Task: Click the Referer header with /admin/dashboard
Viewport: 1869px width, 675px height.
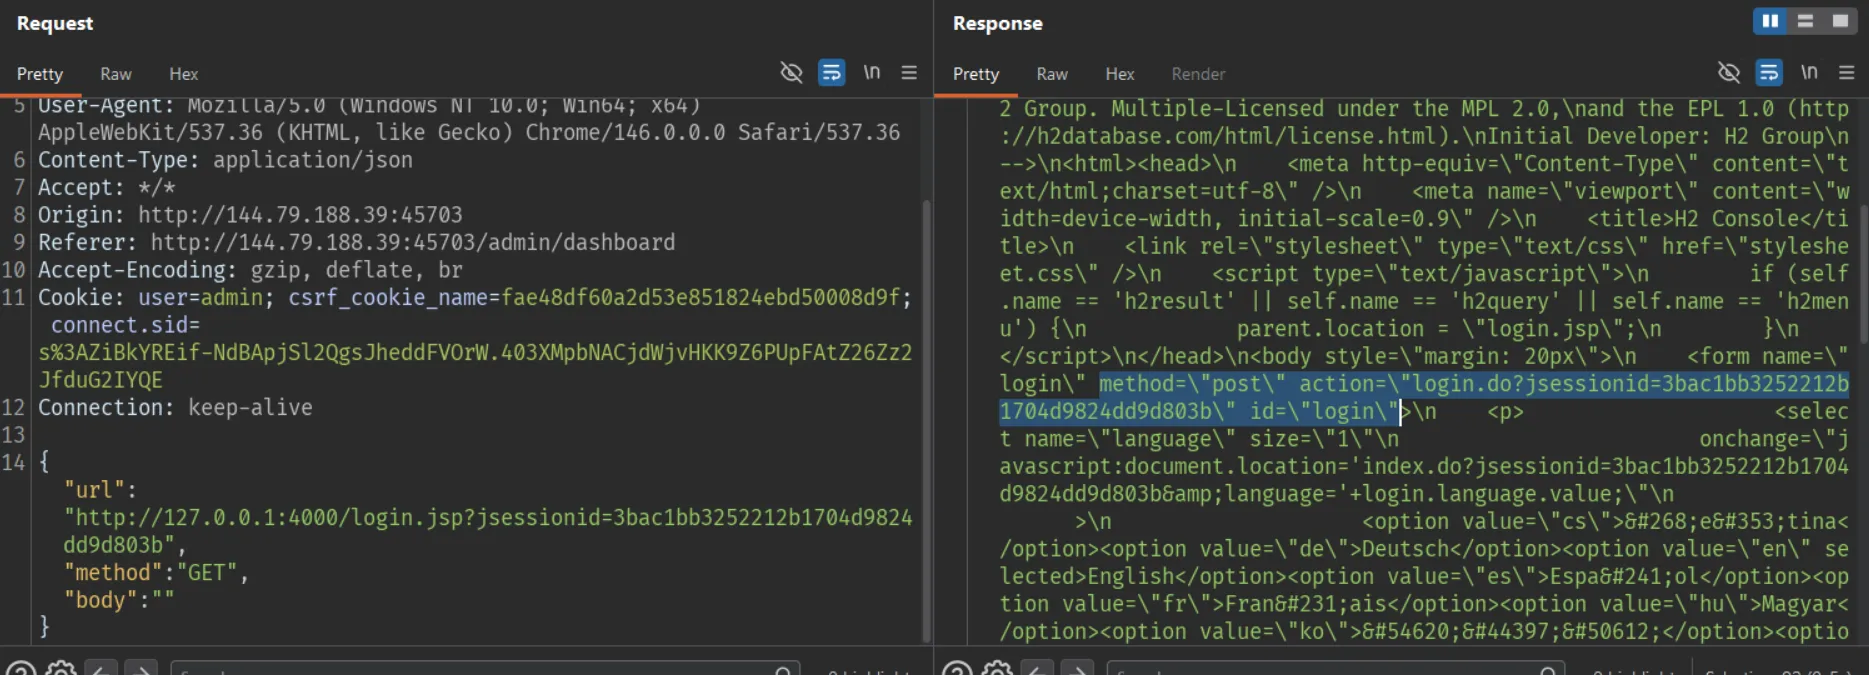Action: pyautogui.click(x=356, y=242)
